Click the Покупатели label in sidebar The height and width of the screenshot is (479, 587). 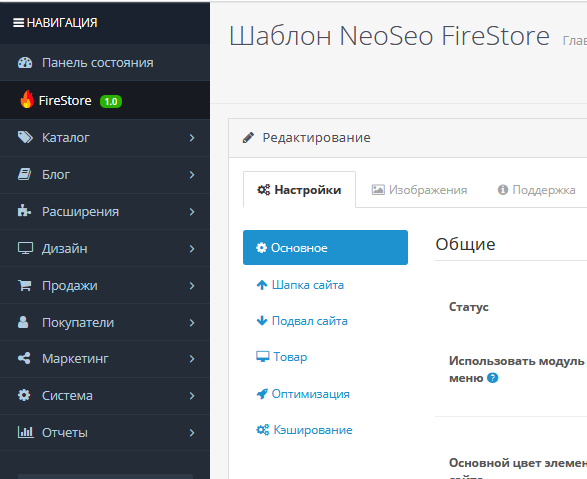(78, 323)
